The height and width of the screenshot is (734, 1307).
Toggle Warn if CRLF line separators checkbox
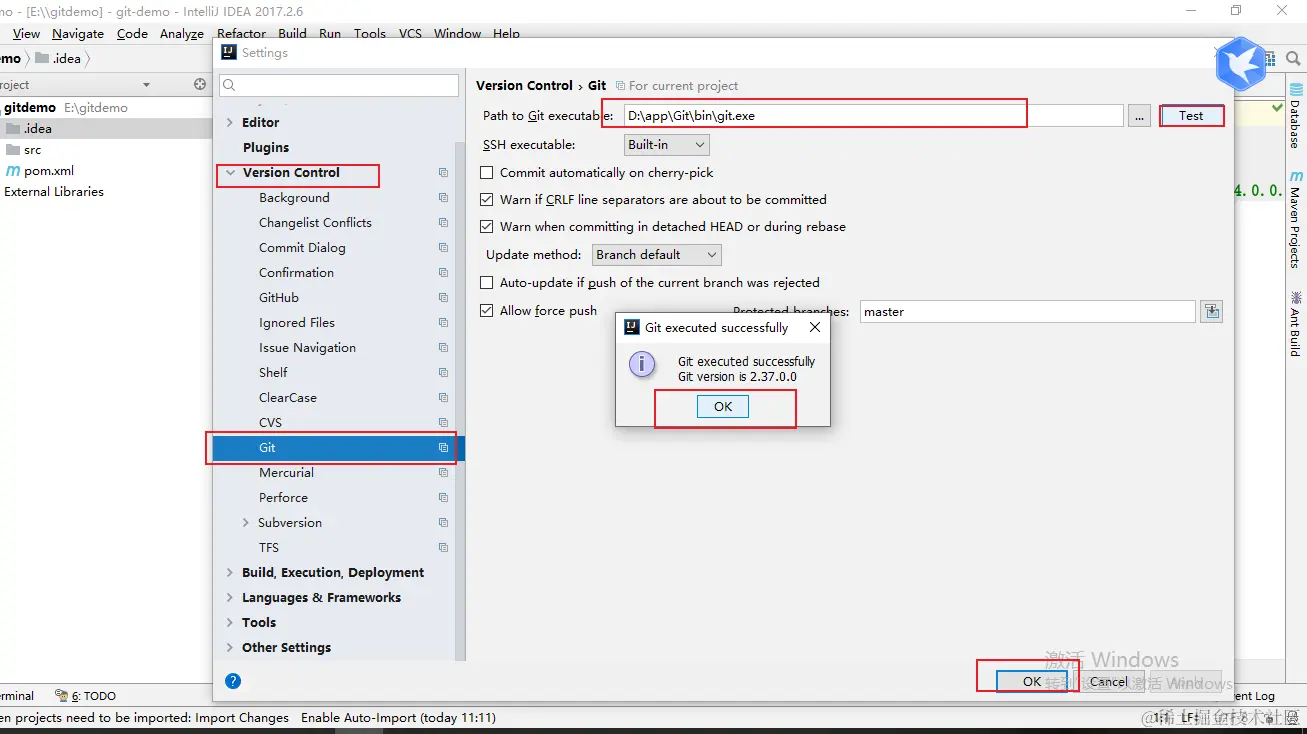487,200
